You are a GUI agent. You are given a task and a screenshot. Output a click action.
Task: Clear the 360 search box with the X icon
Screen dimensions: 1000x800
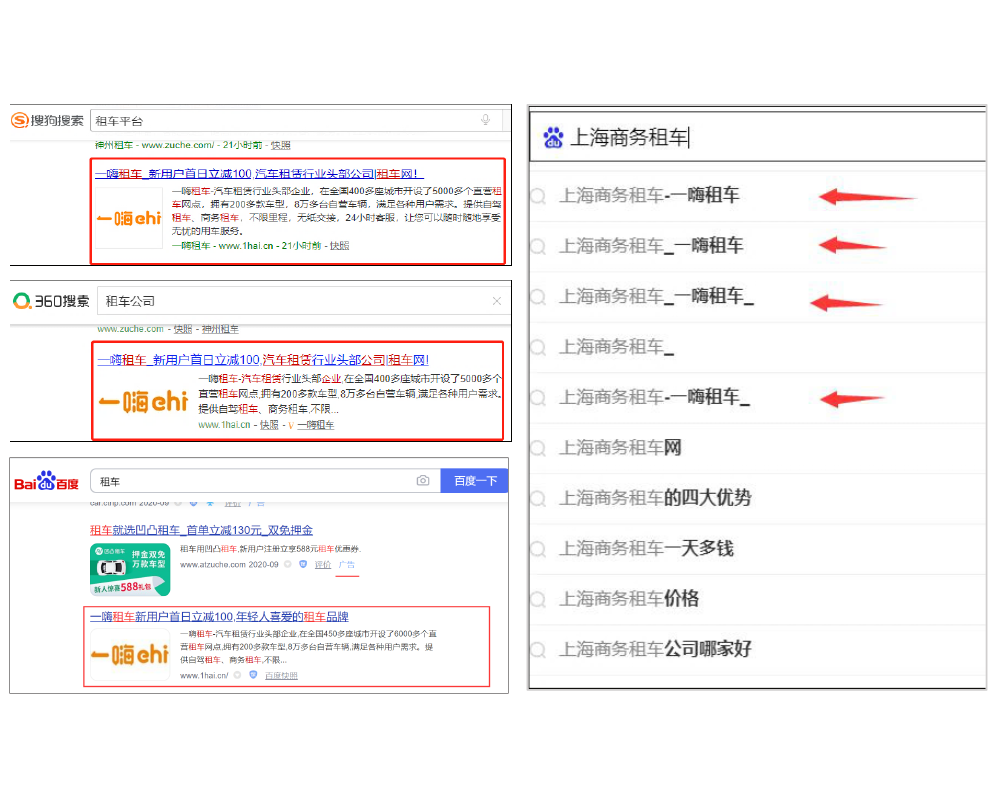497,301
